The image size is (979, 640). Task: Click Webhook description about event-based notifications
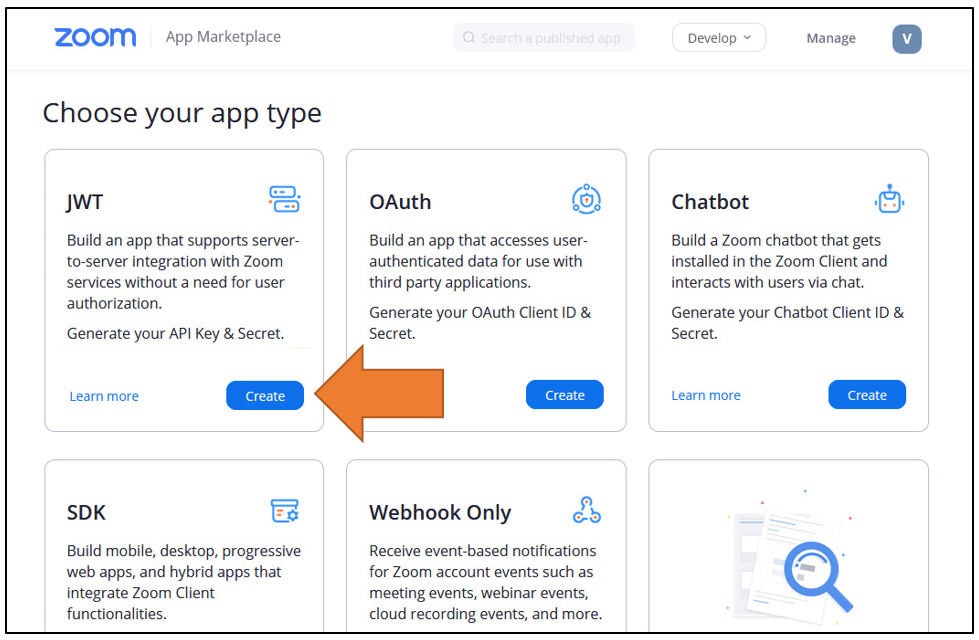click(486, 582)
